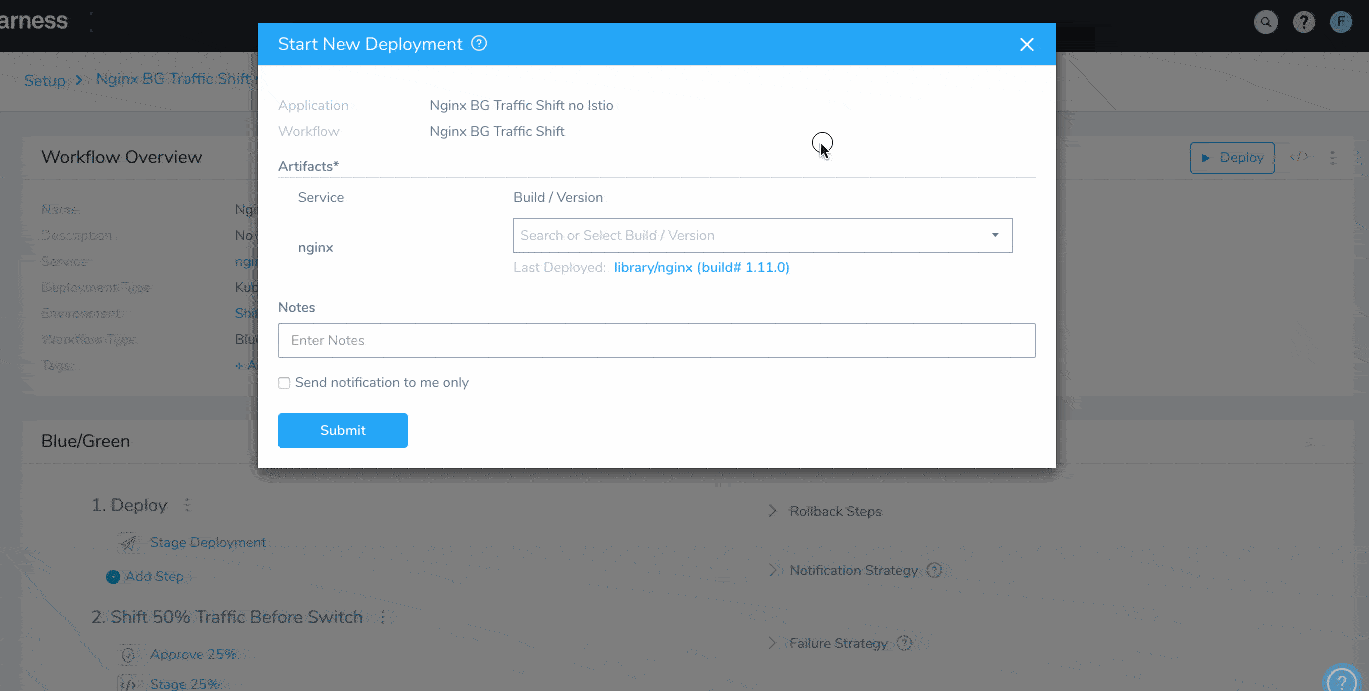Open the Stage 25% step
The image size is (1369, 691).
pos(185,684)
